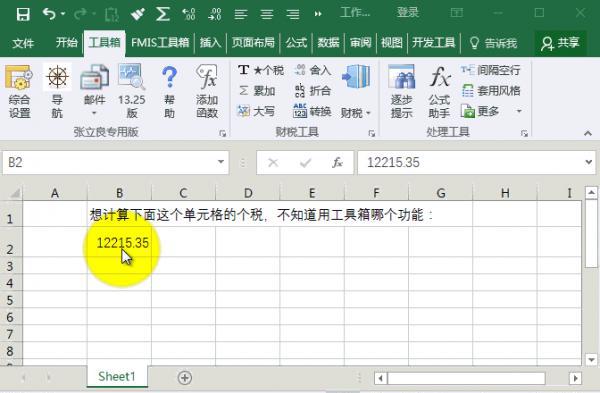Switch to the 审阅 tab
Screen dimensions: 600x393
click(360, 42)
